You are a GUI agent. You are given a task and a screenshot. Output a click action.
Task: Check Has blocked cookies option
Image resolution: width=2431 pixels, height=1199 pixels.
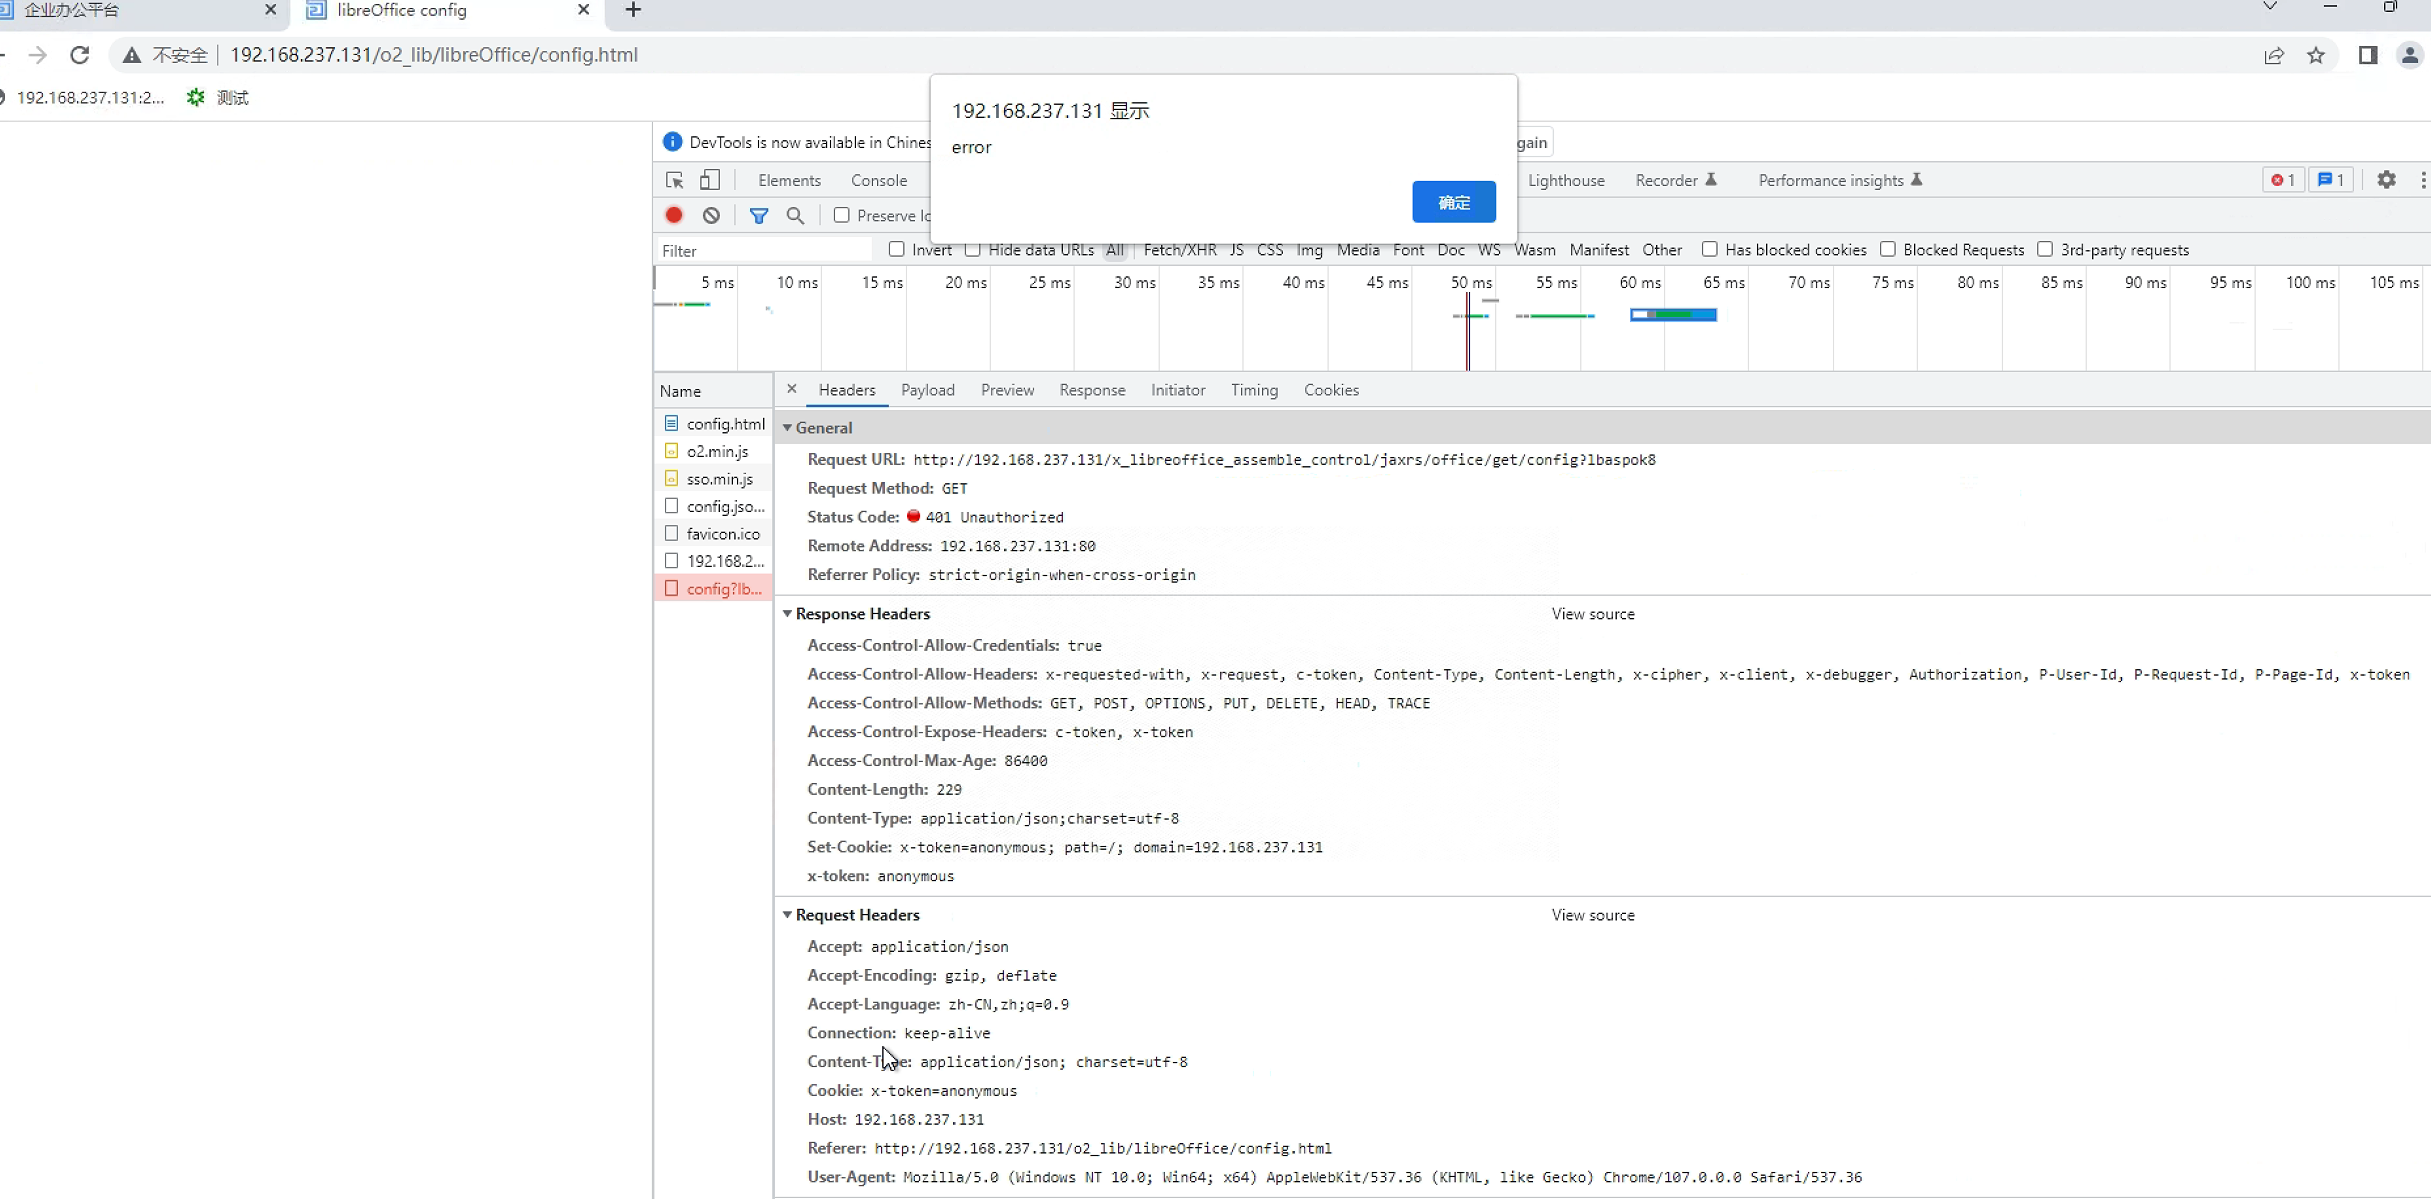(x=1710, y=249)
